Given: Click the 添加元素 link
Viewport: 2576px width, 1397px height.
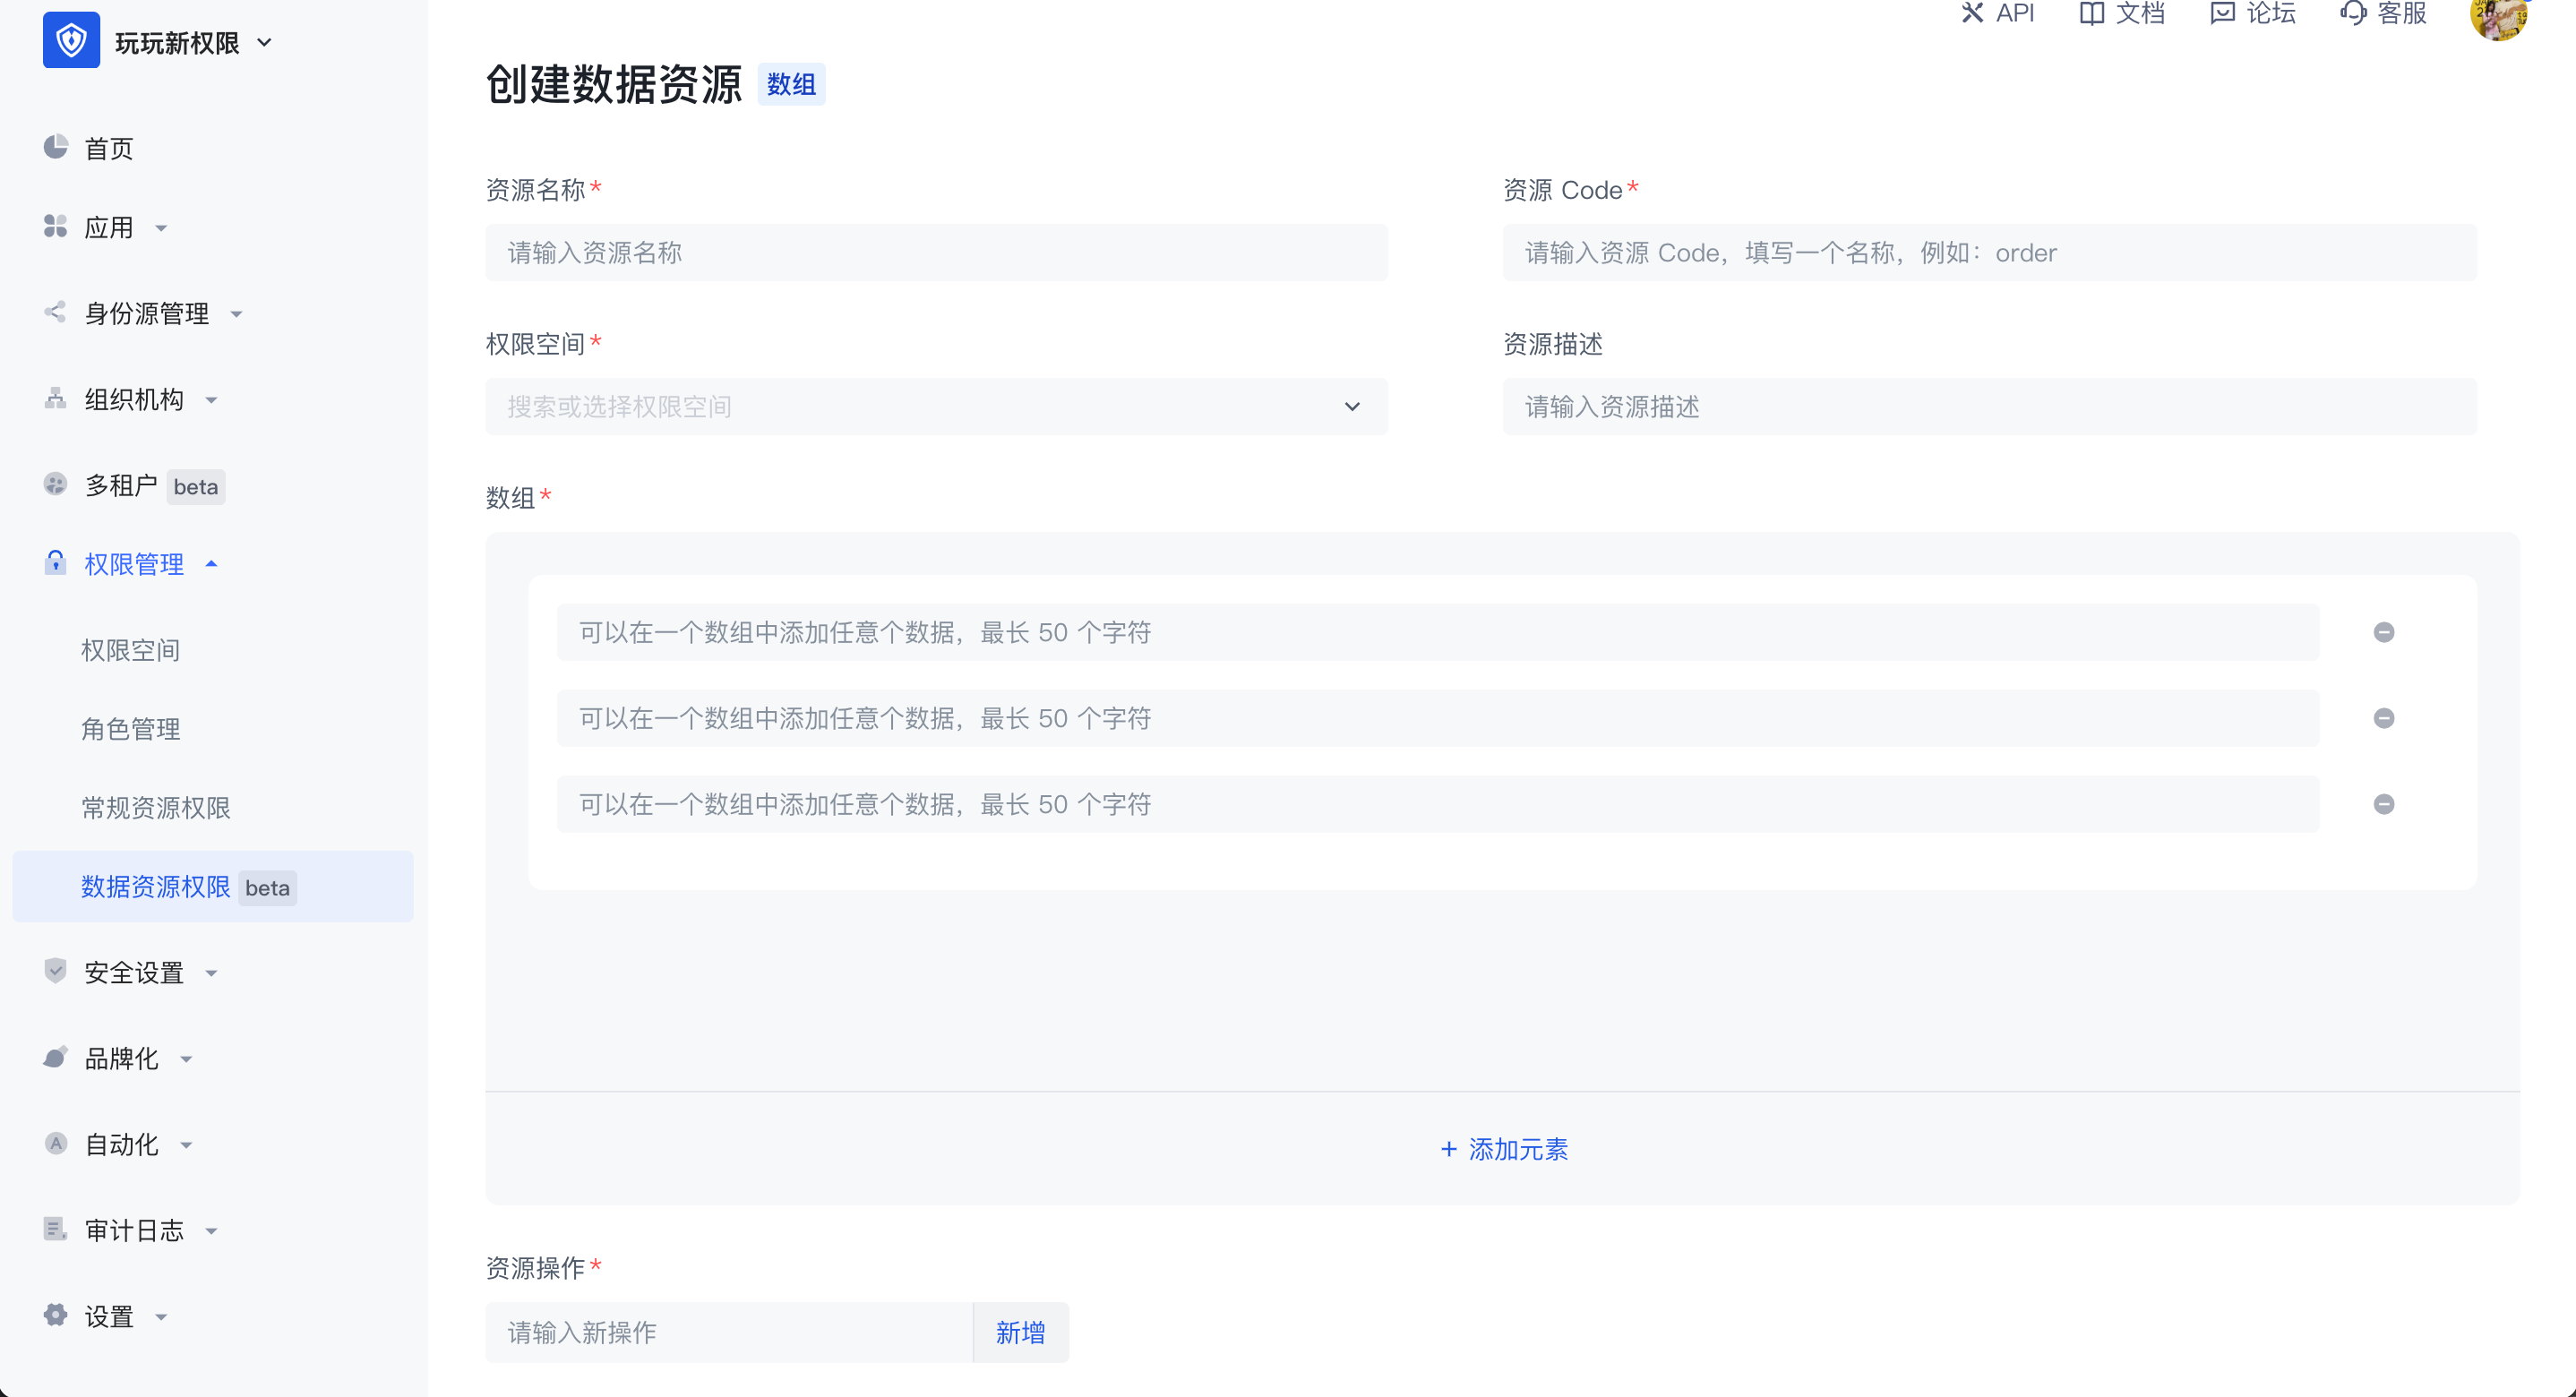Looking at the screenshot, I should pos(1503,1149).
